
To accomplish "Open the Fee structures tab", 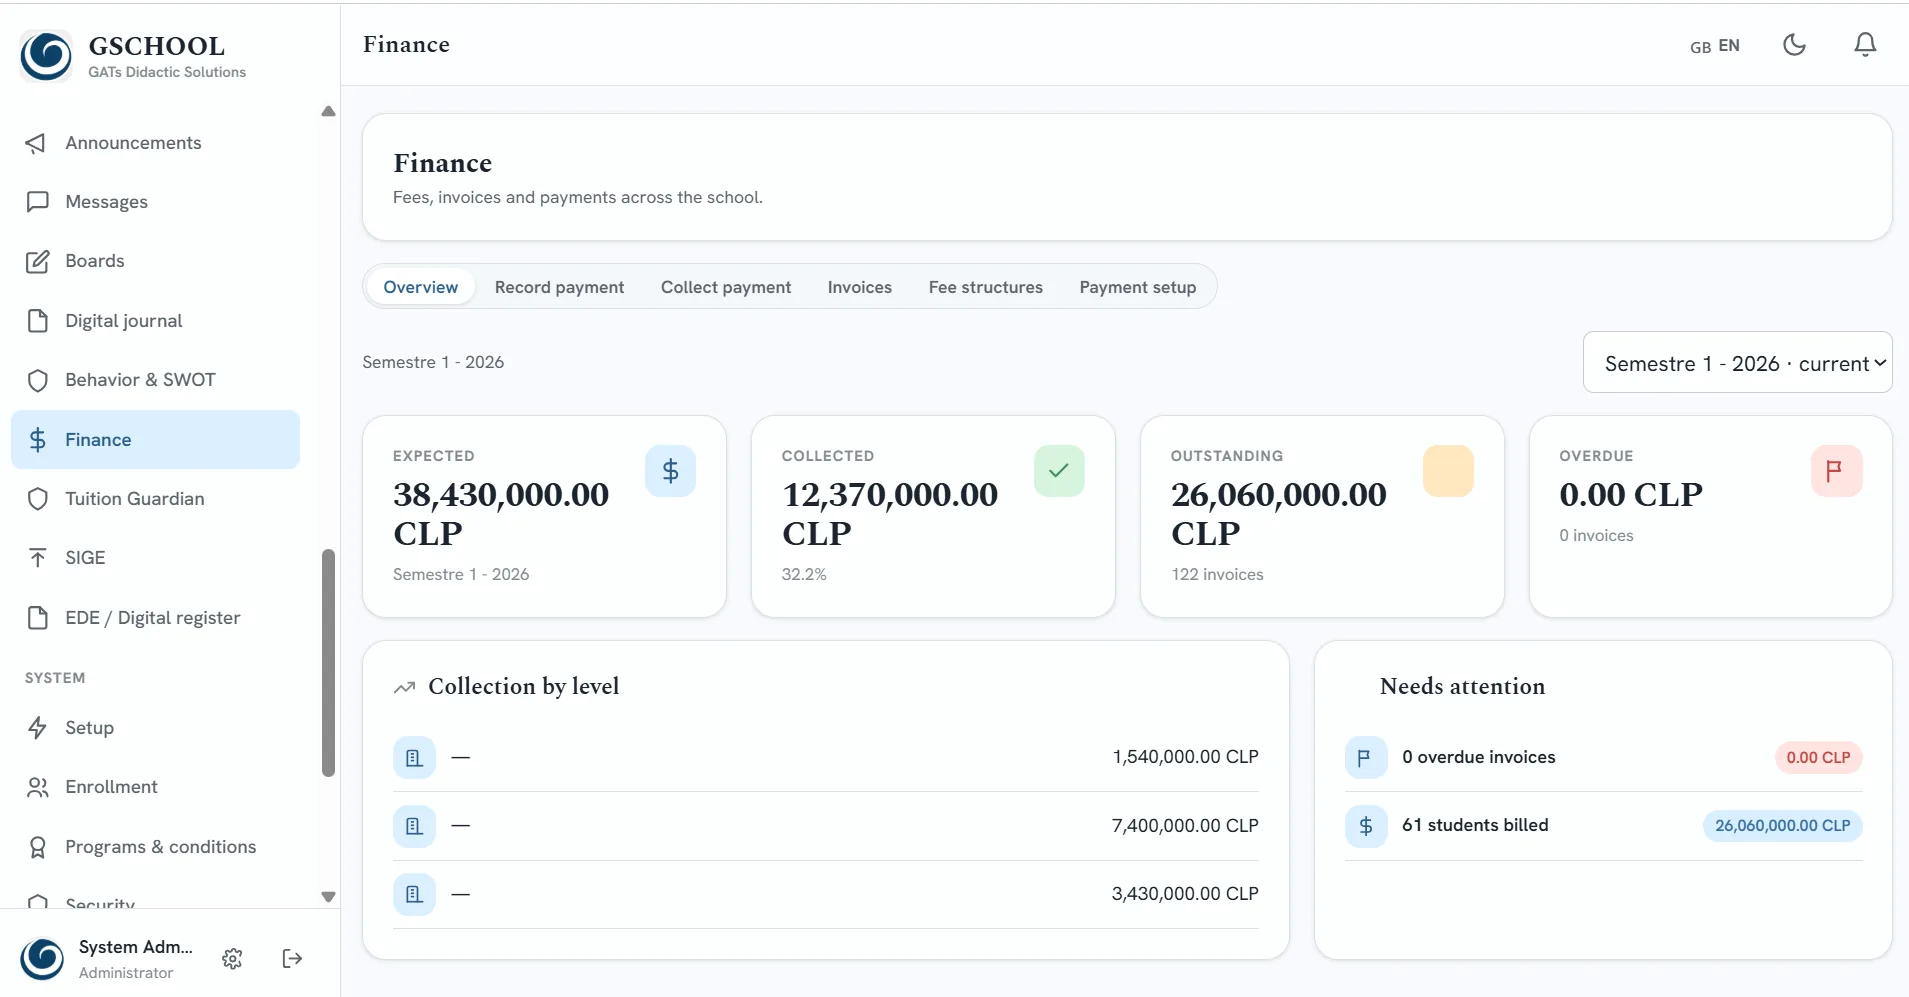I will (985, 287).
